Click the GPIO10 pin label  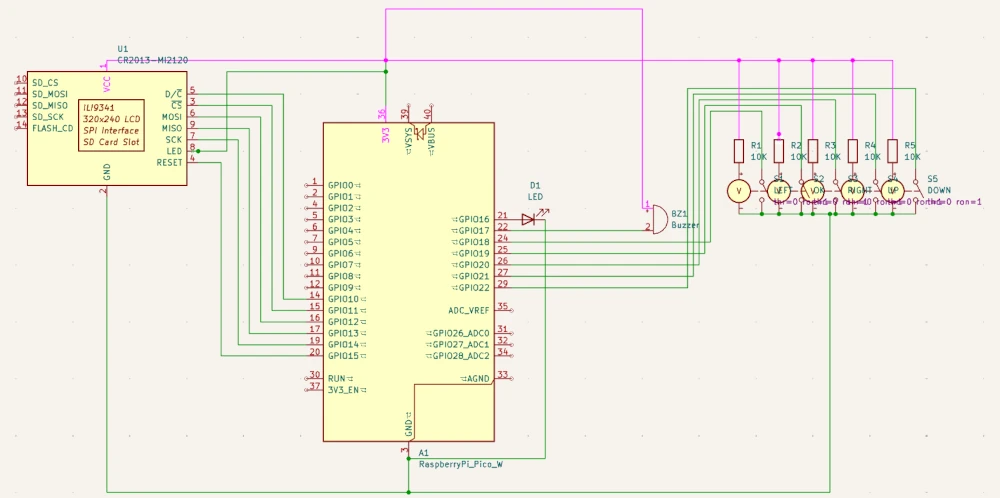(343, 299)
